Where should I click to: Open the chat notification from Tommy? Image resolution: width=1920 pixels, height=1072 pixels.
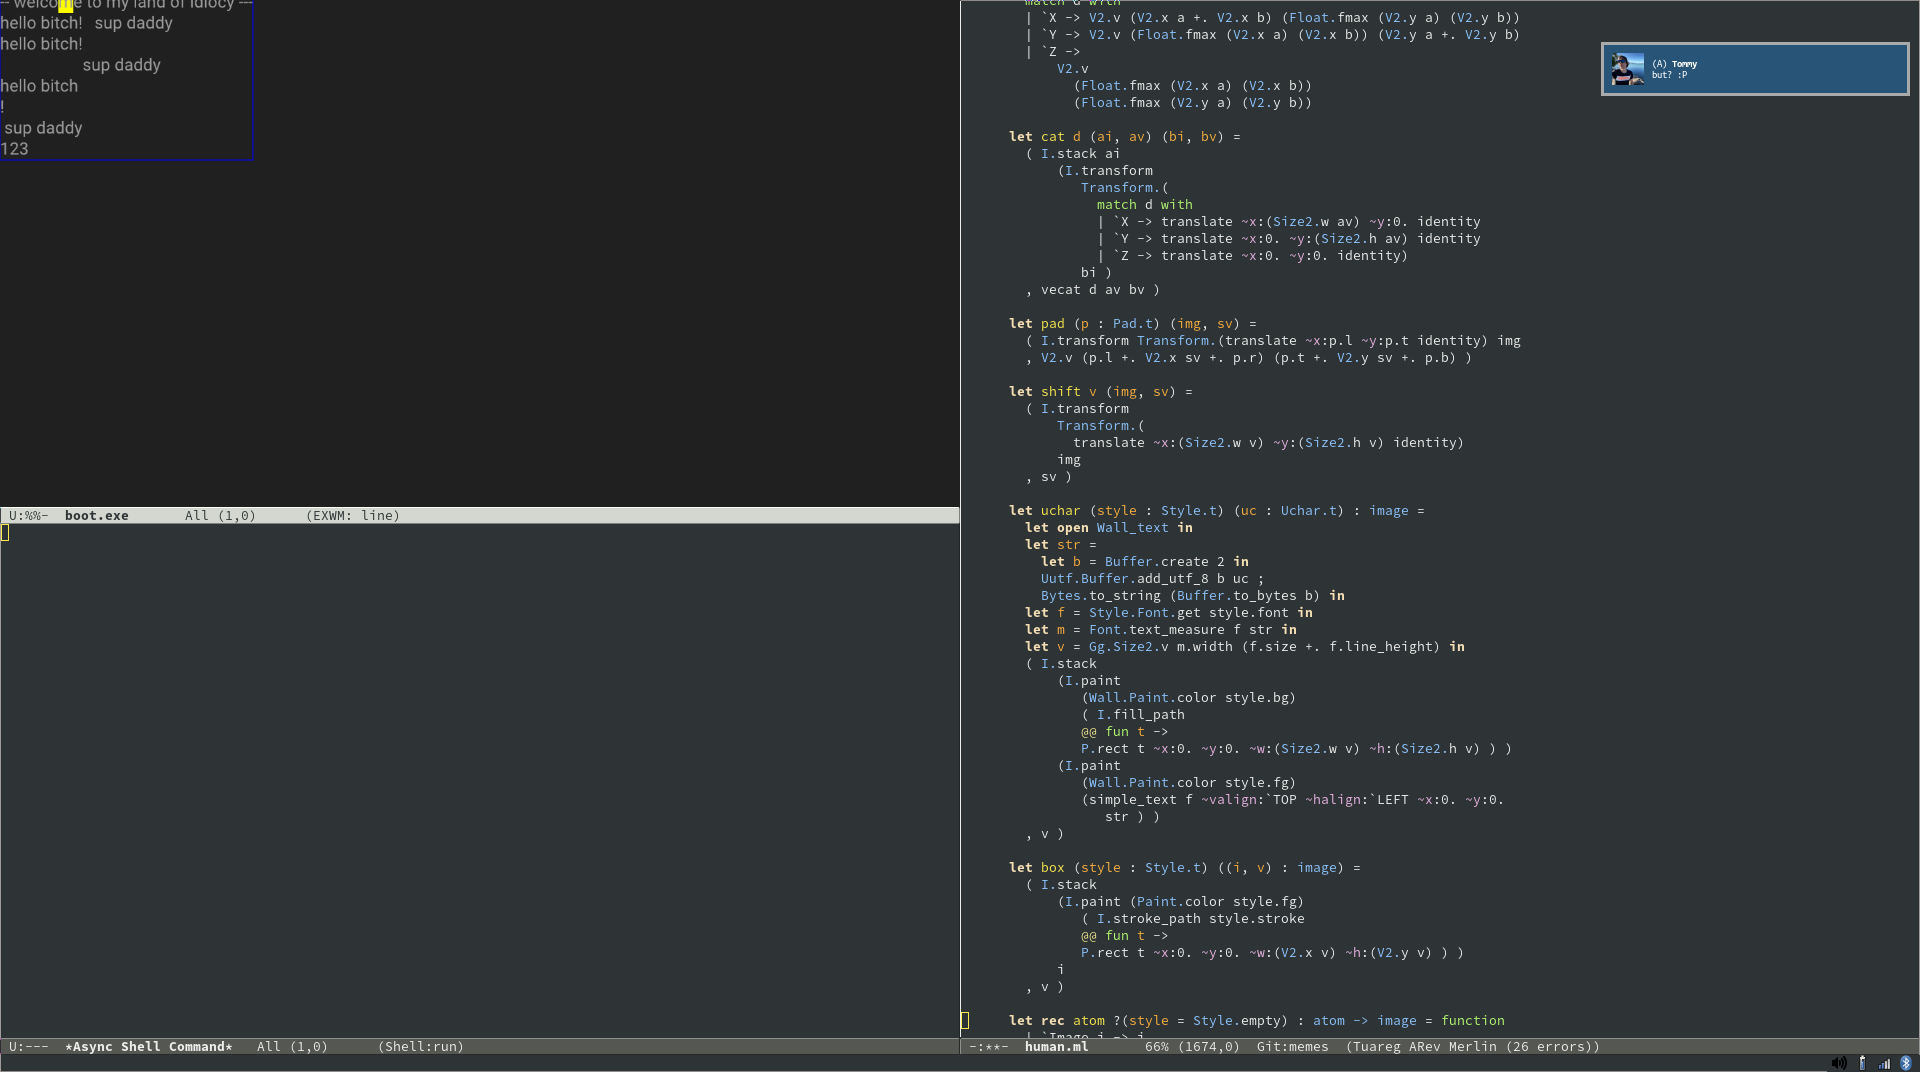(1755, 69)
